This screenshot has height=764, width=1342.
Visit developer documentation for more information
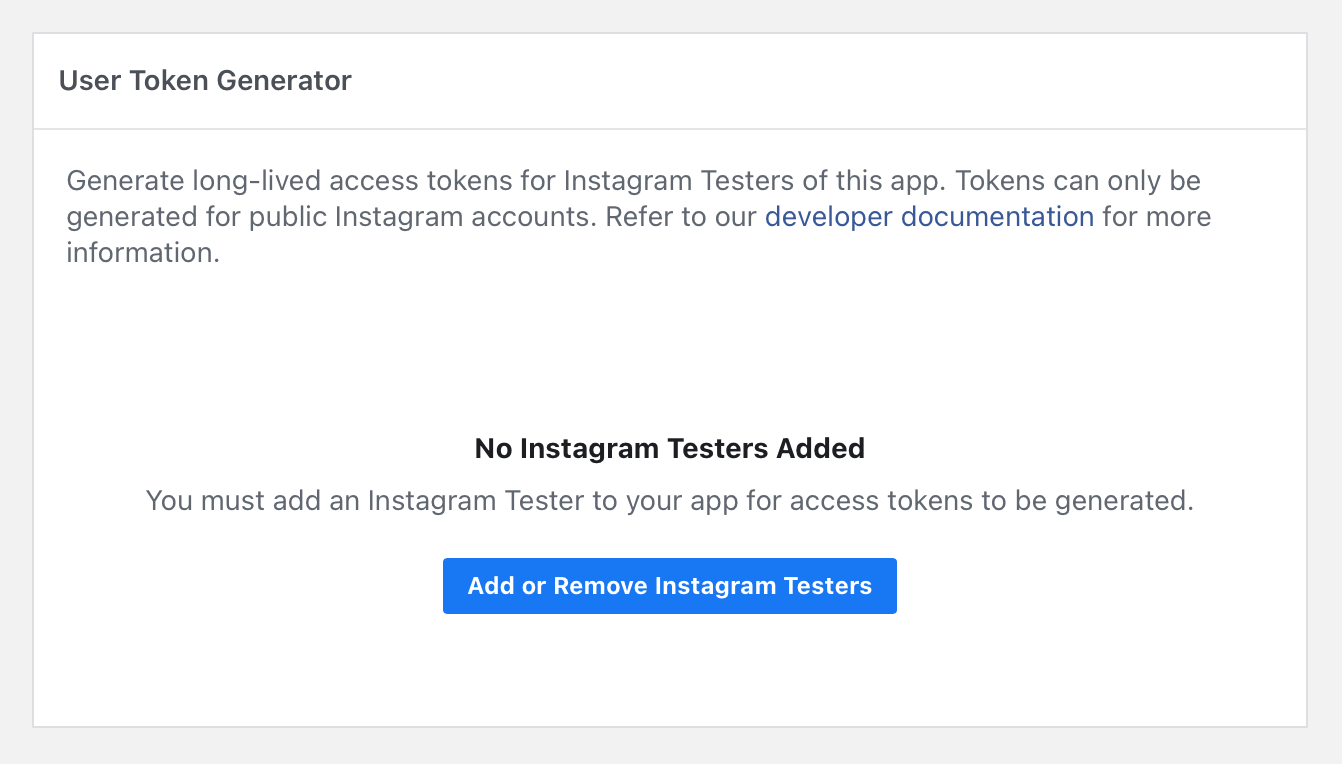coord(928,217)
